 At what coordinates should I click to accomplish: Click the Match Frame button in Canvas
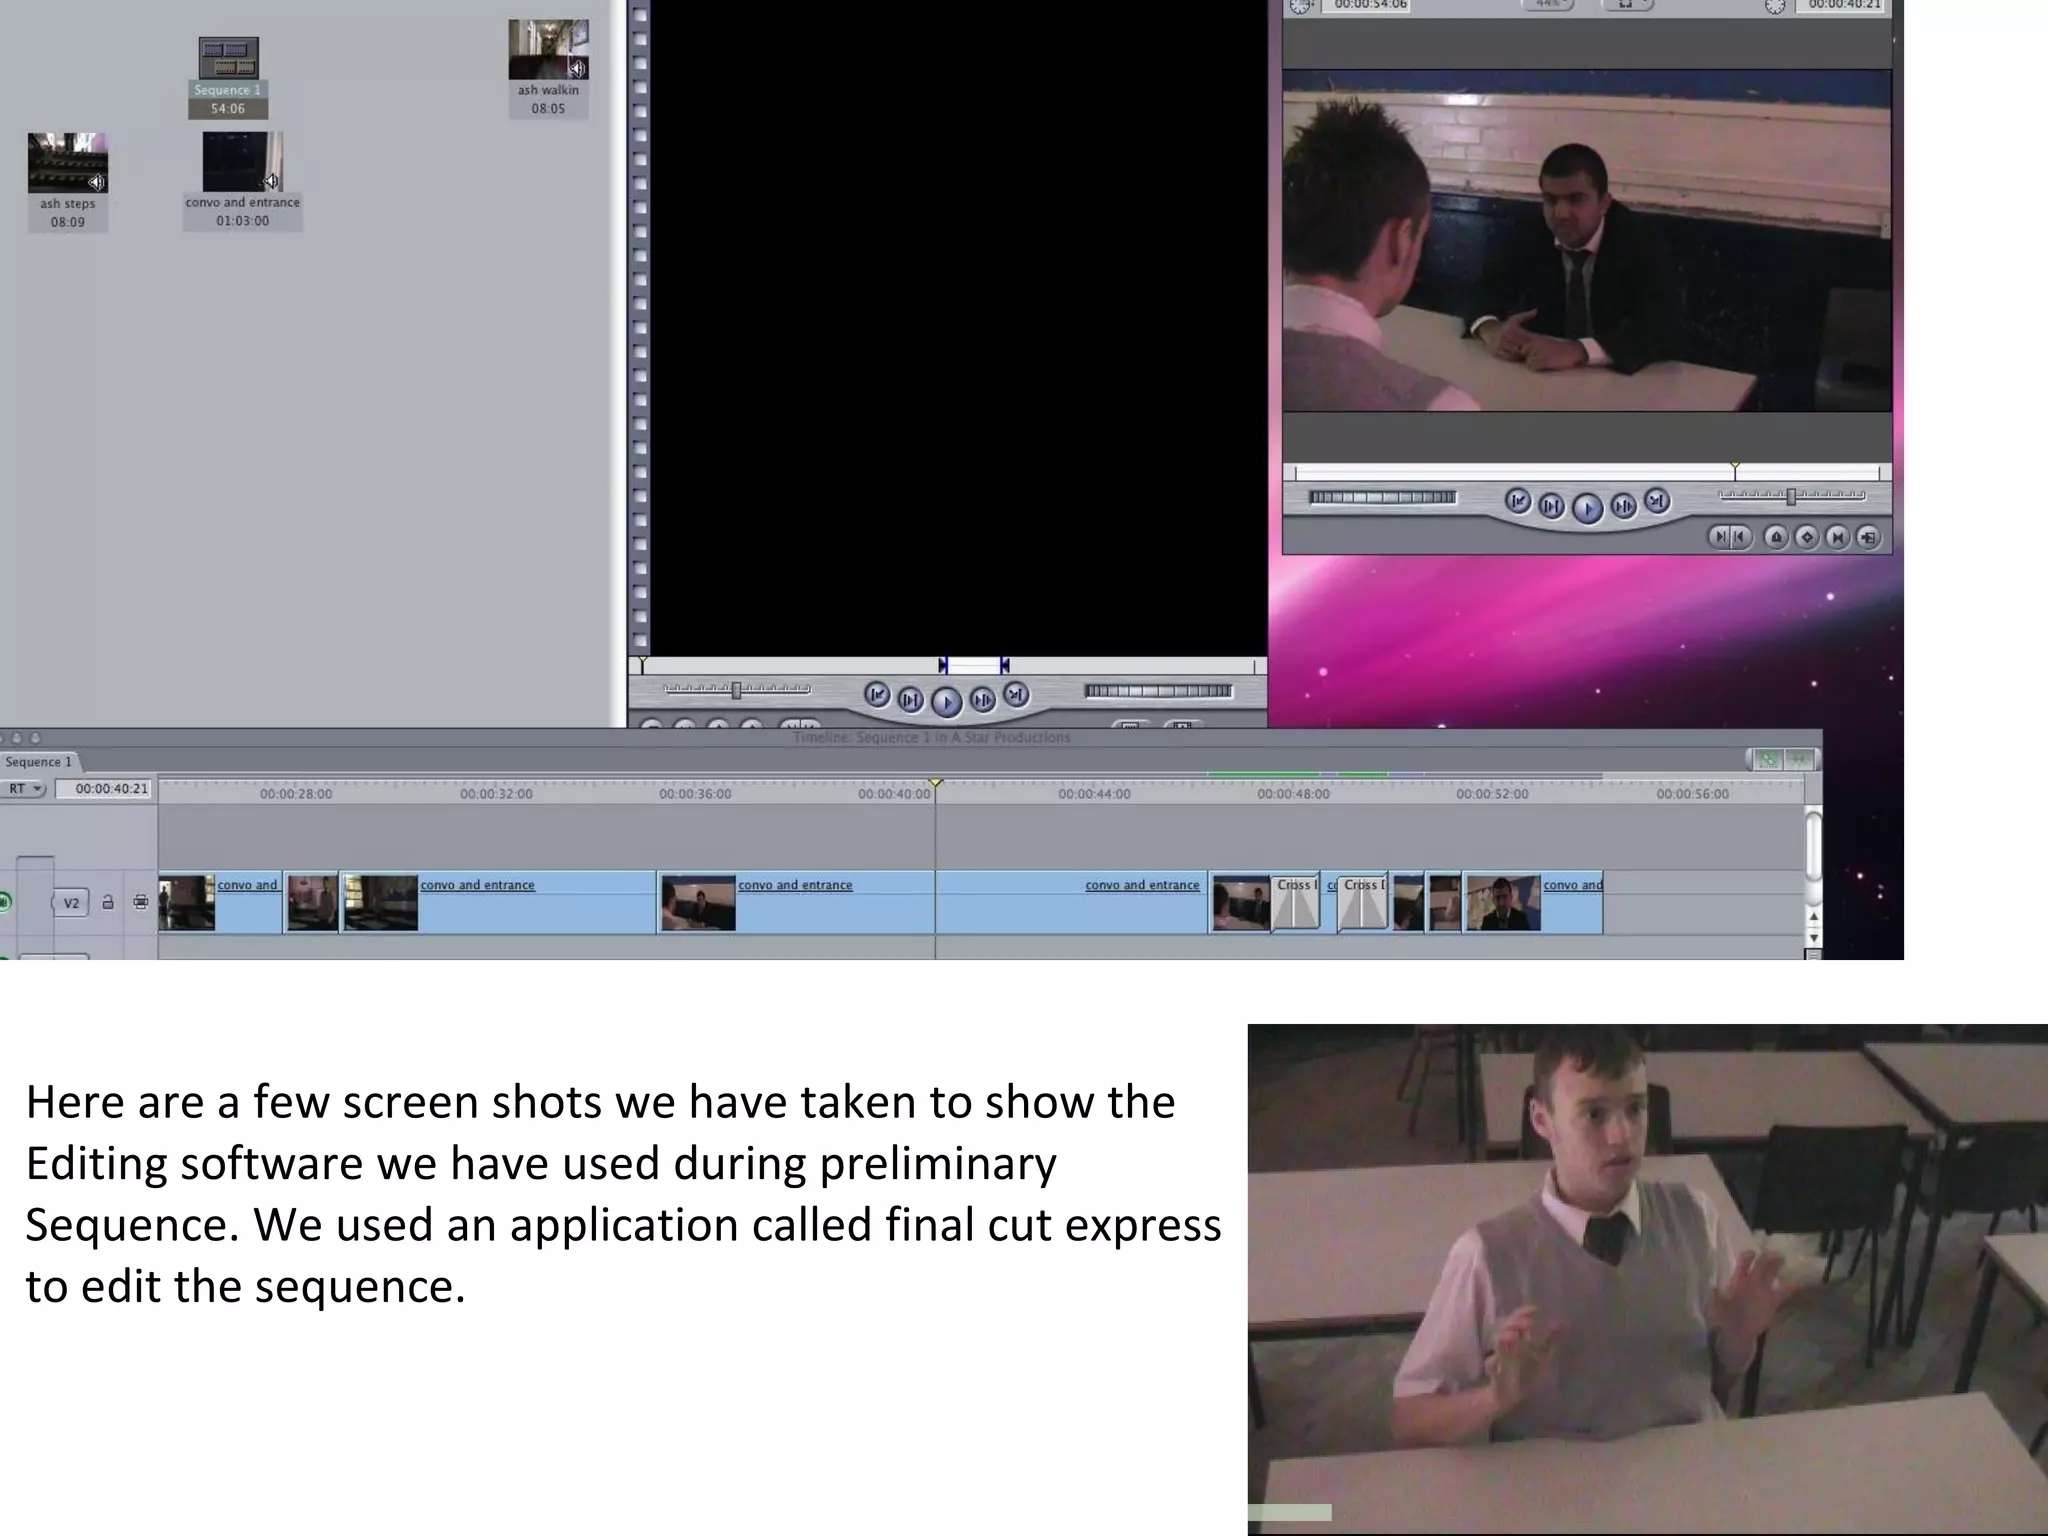[x=1868, y=538]
